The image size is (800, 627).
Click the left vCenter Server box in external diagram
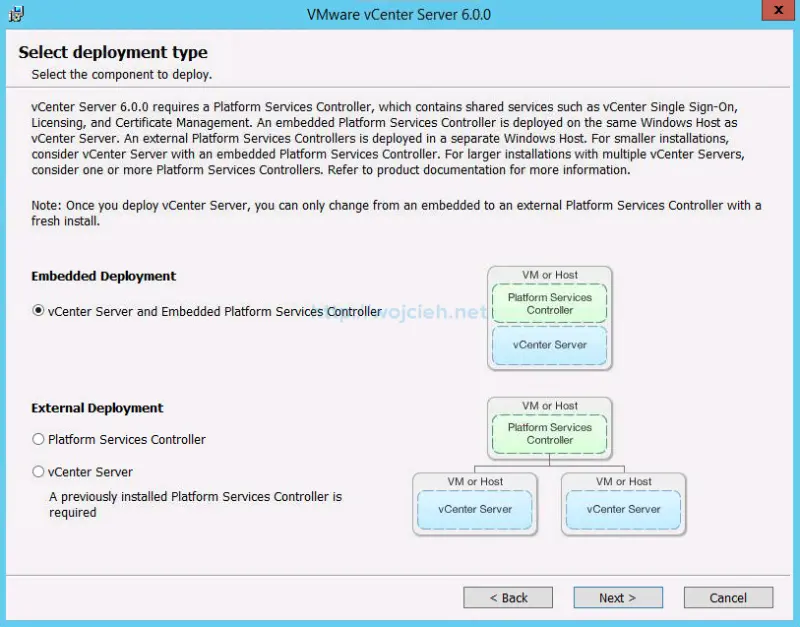475,509
